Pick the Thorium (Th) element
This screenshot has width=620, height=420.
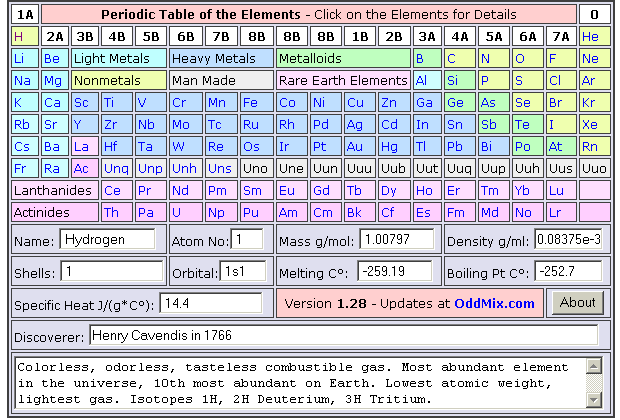tap(117, 213)
